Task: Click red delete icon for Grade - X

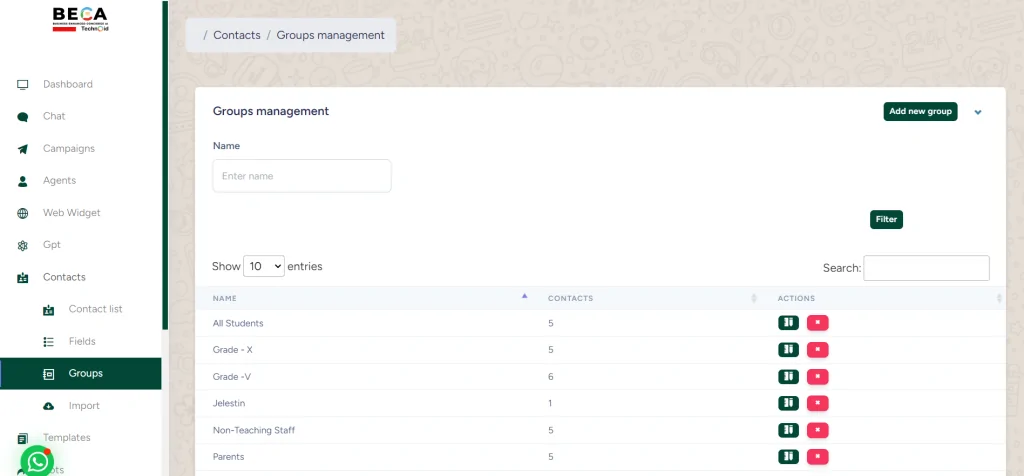Action: point(818,350)
